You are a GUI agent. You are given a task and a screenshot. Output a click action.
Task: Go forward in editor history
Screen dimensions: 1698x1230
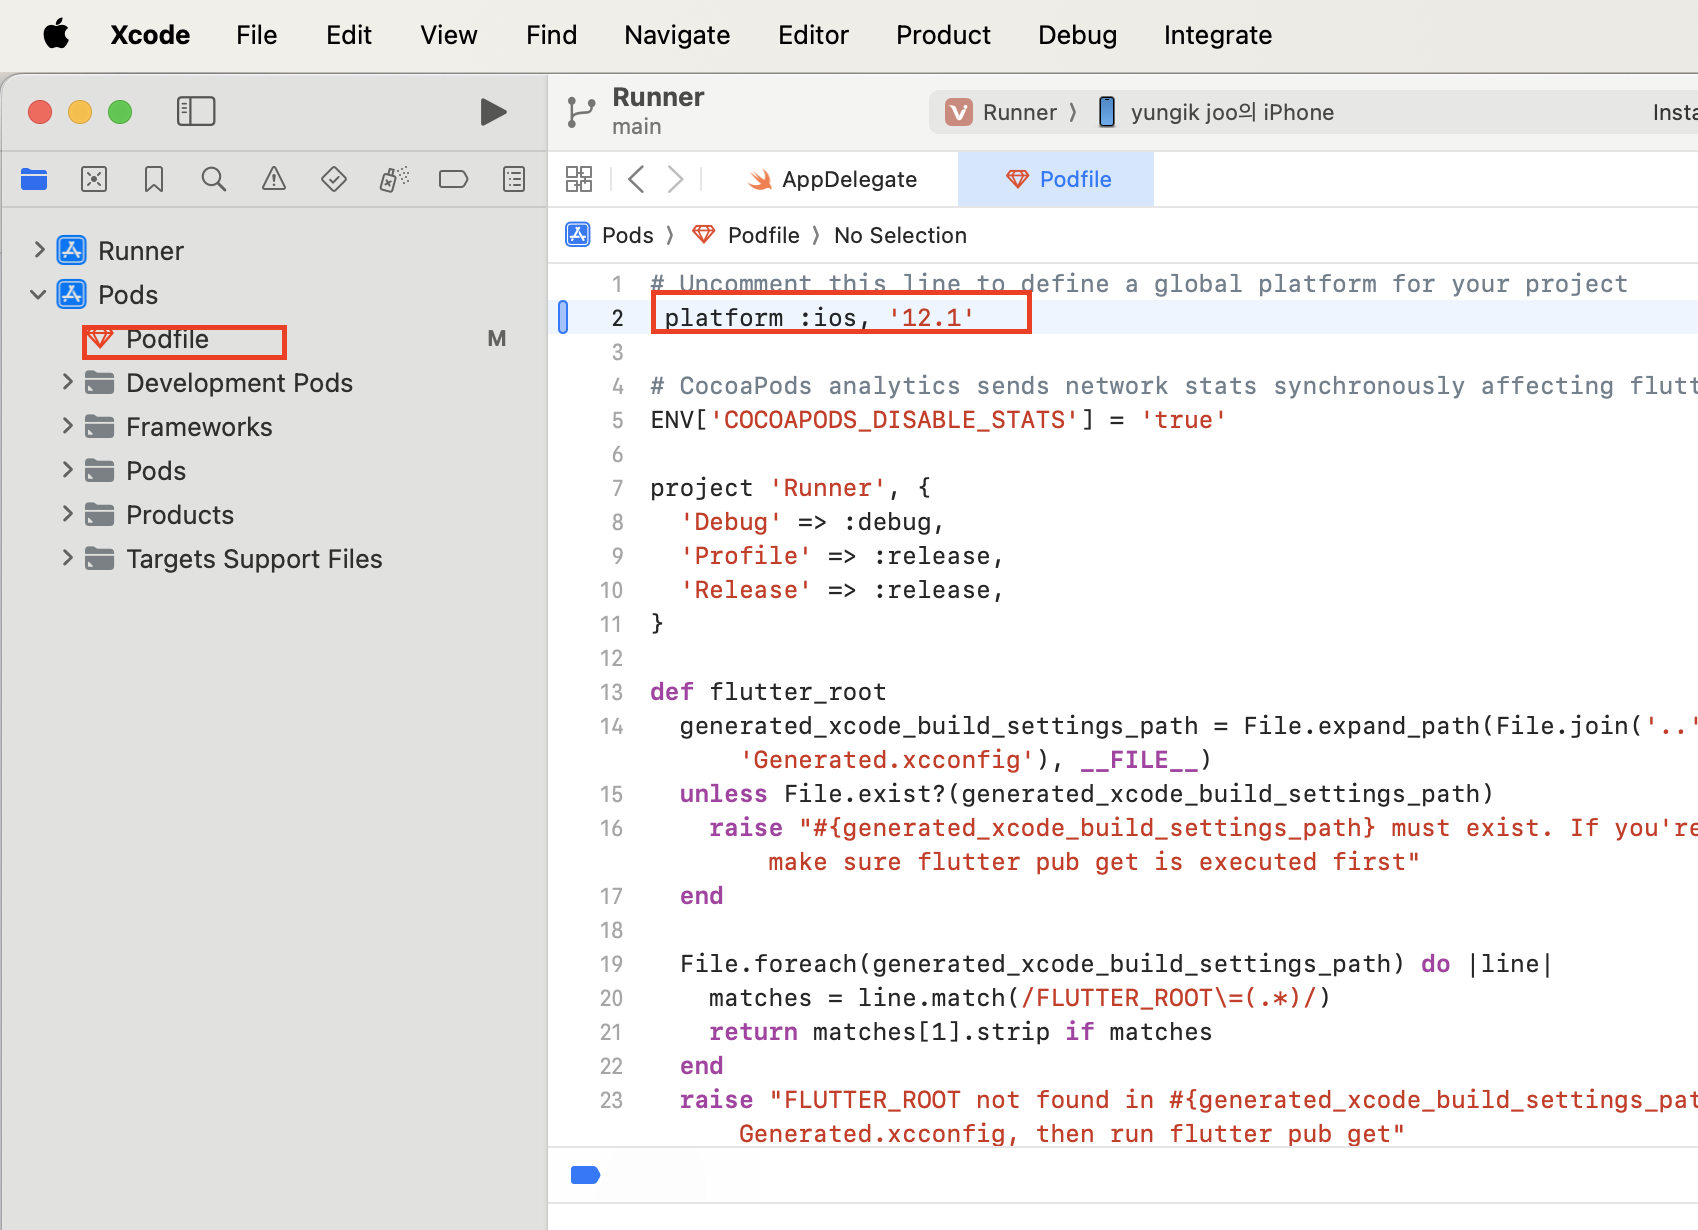(676, 179)
